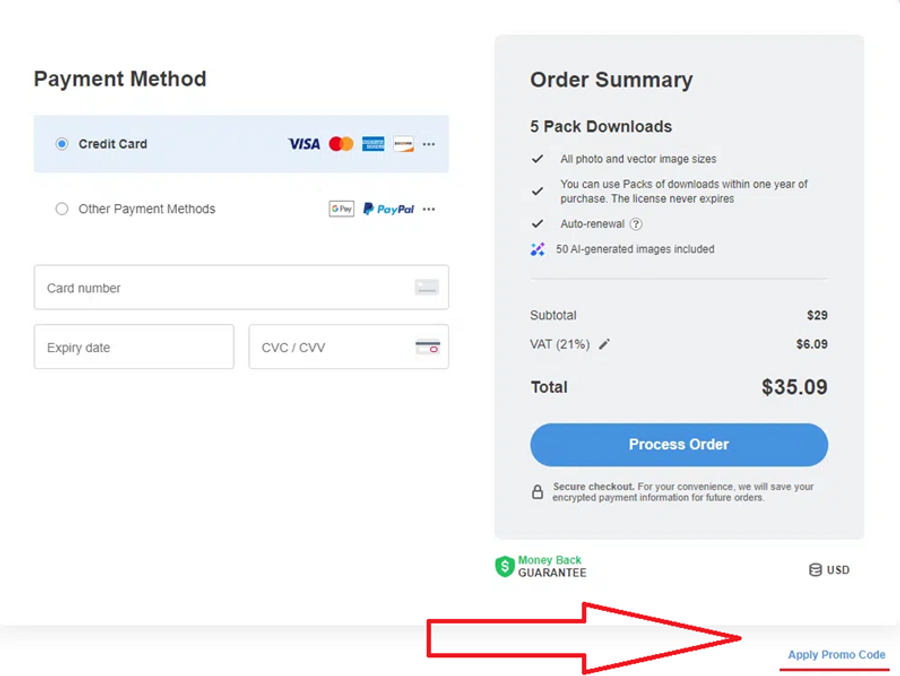Expand more options beside PayPal
900x676 pixels.
(x=429, y=209)
